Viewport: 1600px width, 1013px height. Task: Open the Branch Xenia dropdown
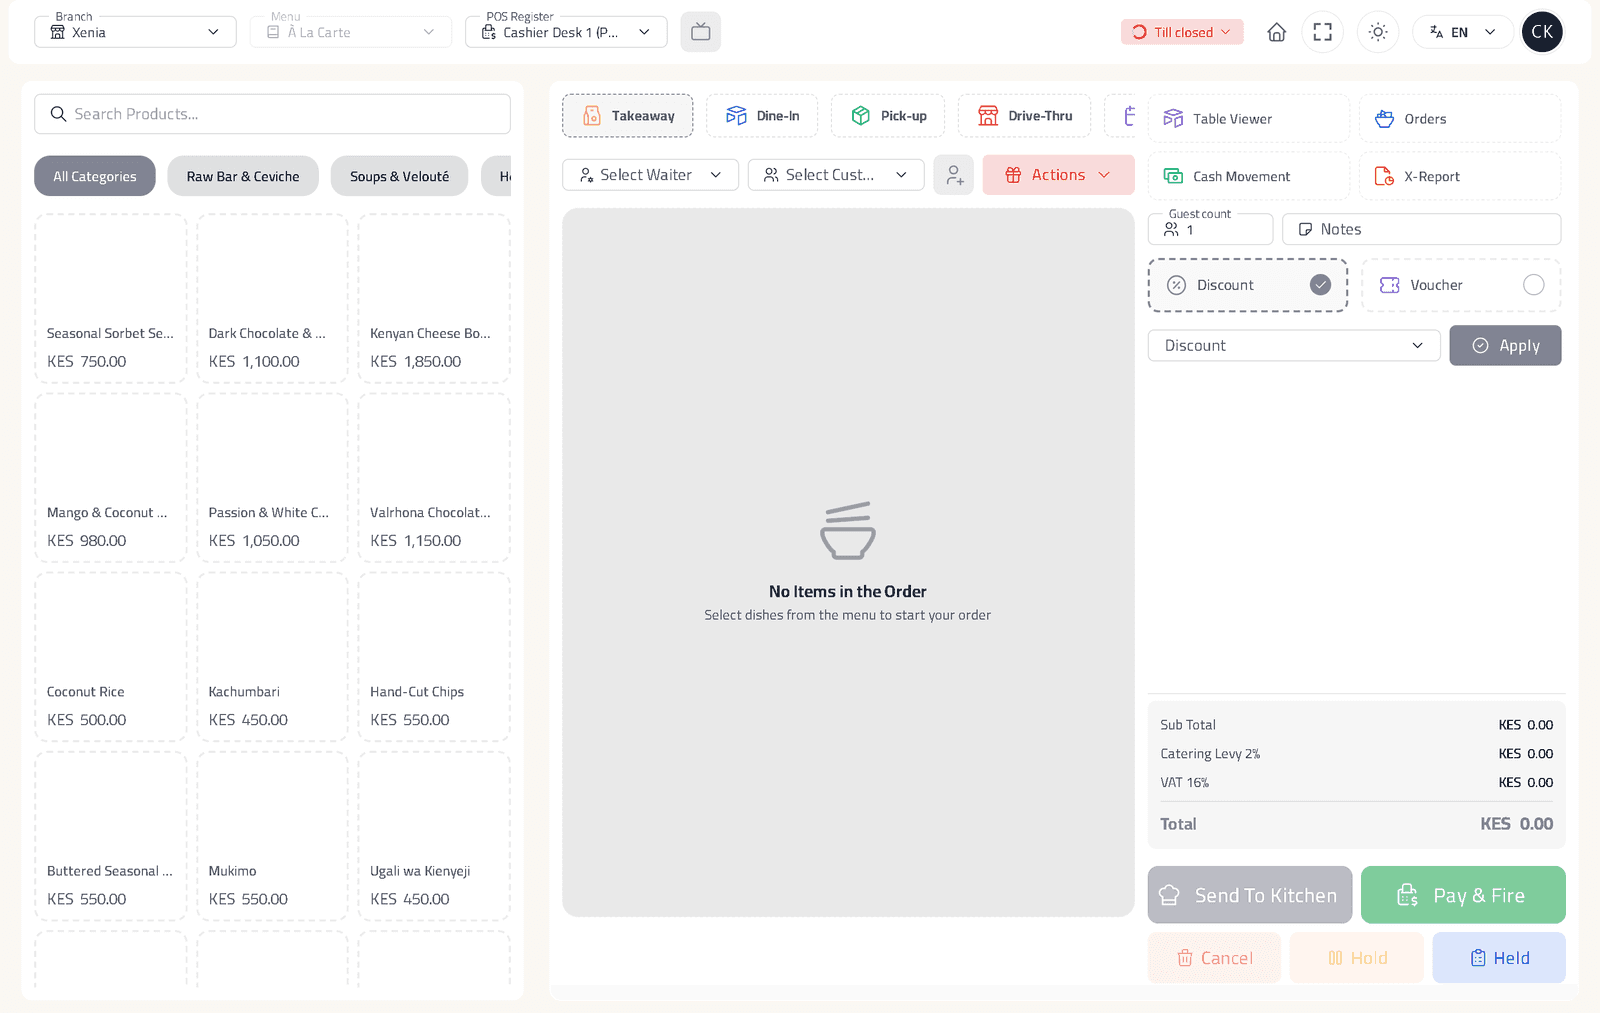point(136,32)
